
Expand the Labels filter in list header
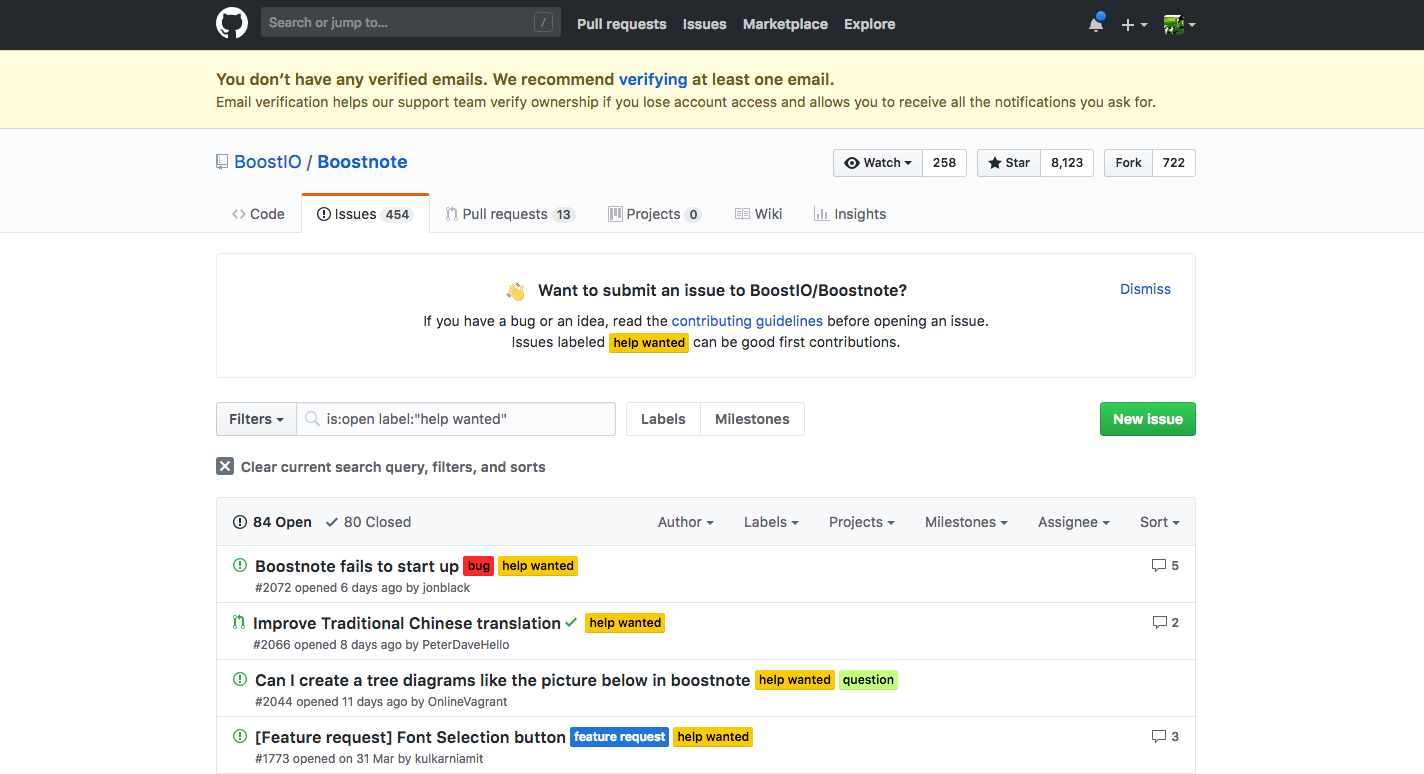click(771, 522)
